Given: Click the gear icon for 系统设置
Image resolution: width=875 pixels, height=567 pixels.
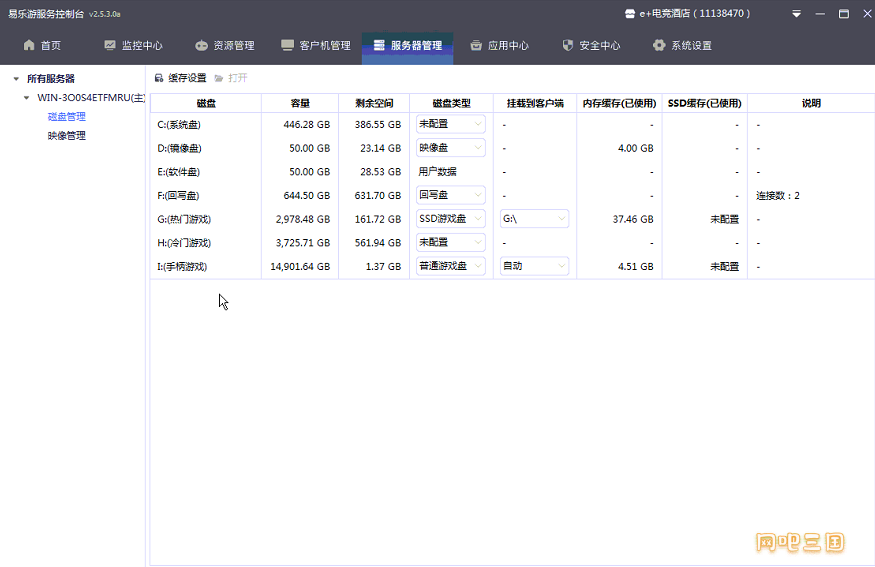Looking at the screenshot, I should [659, 45].
